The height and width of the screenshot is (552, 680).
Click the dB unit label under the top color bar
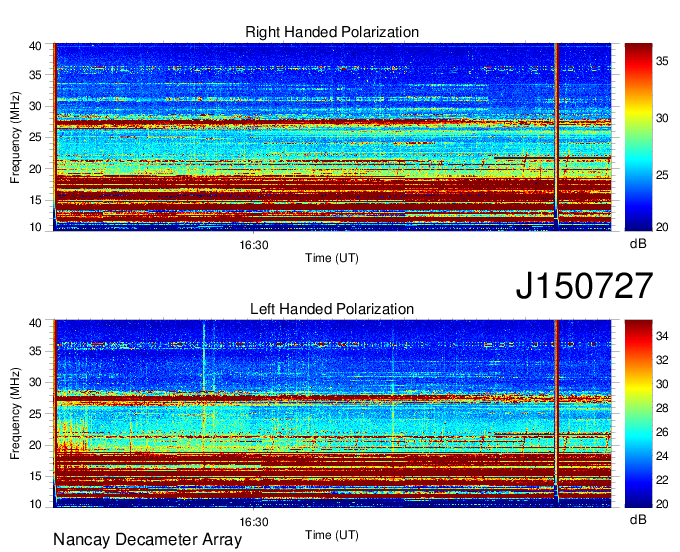click(638, 243)
